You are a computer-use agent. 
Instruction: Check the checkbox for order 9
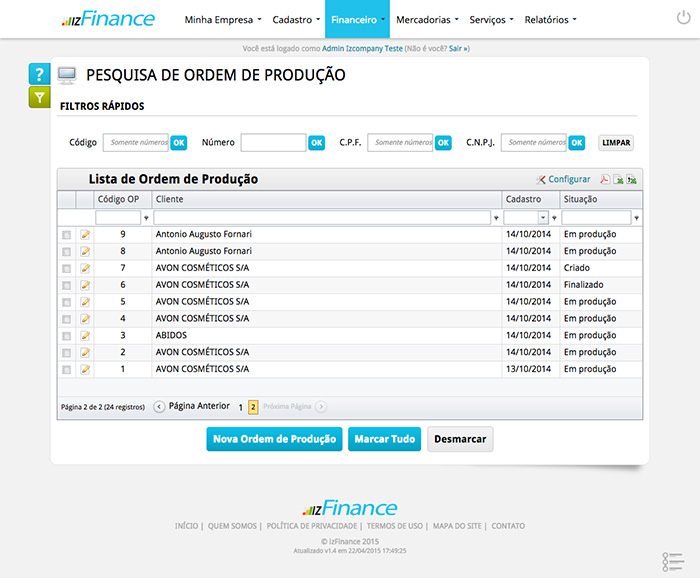click(67, 235)
